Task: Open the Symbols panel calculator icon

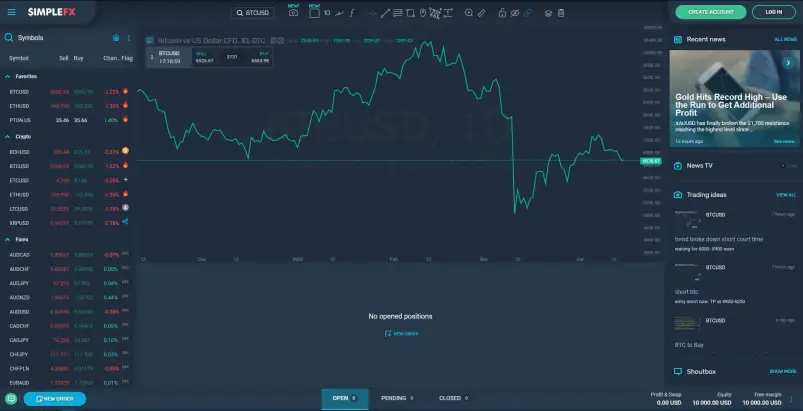Action: tap(116, 38)
